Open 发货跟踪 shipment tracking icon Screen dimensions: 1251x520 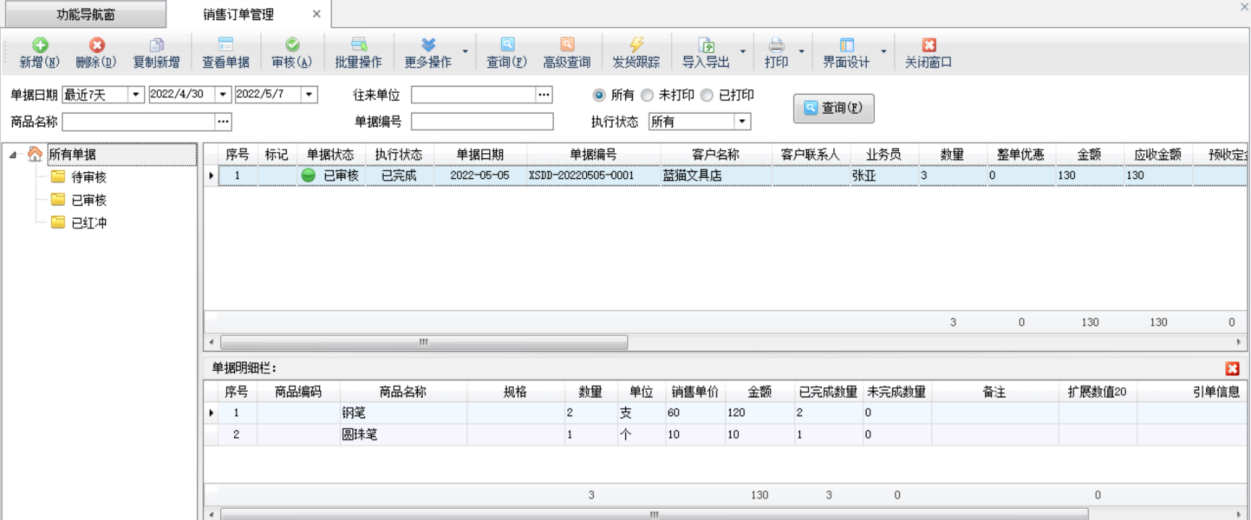pos(636,46)
